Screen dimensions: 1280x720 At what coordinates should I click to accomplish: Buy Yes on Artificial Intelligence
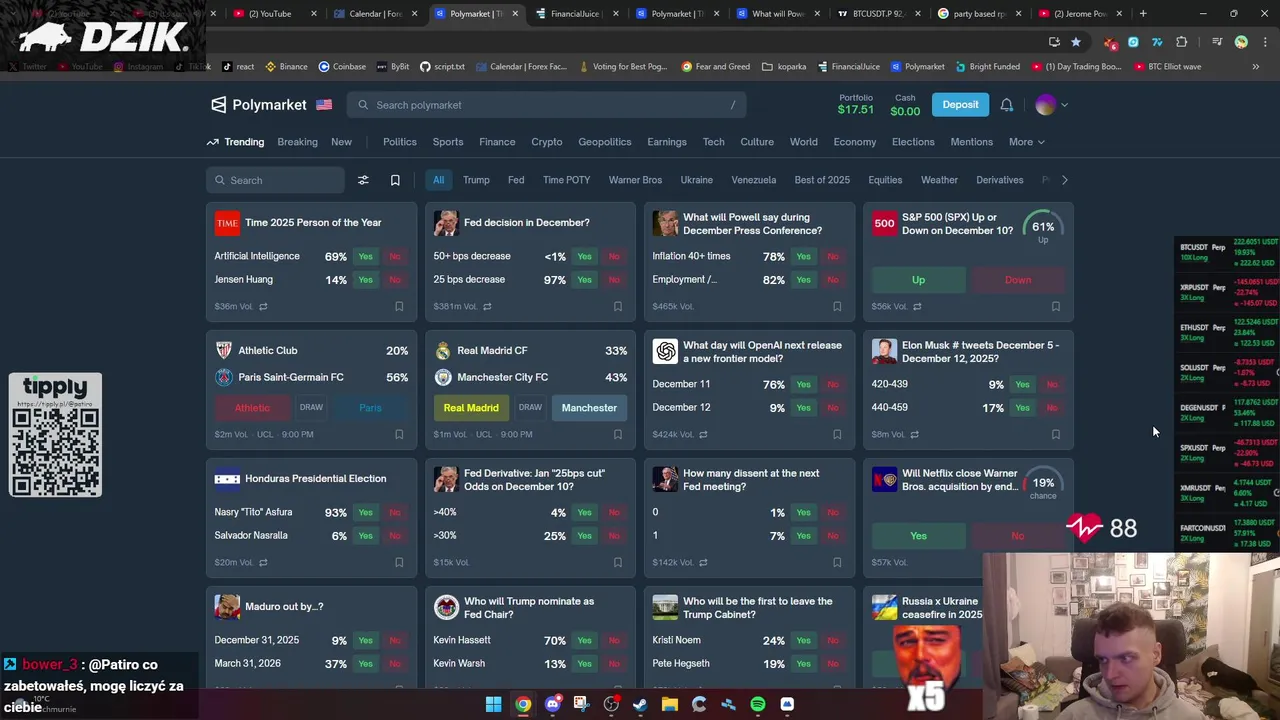[x=365, y=257]
